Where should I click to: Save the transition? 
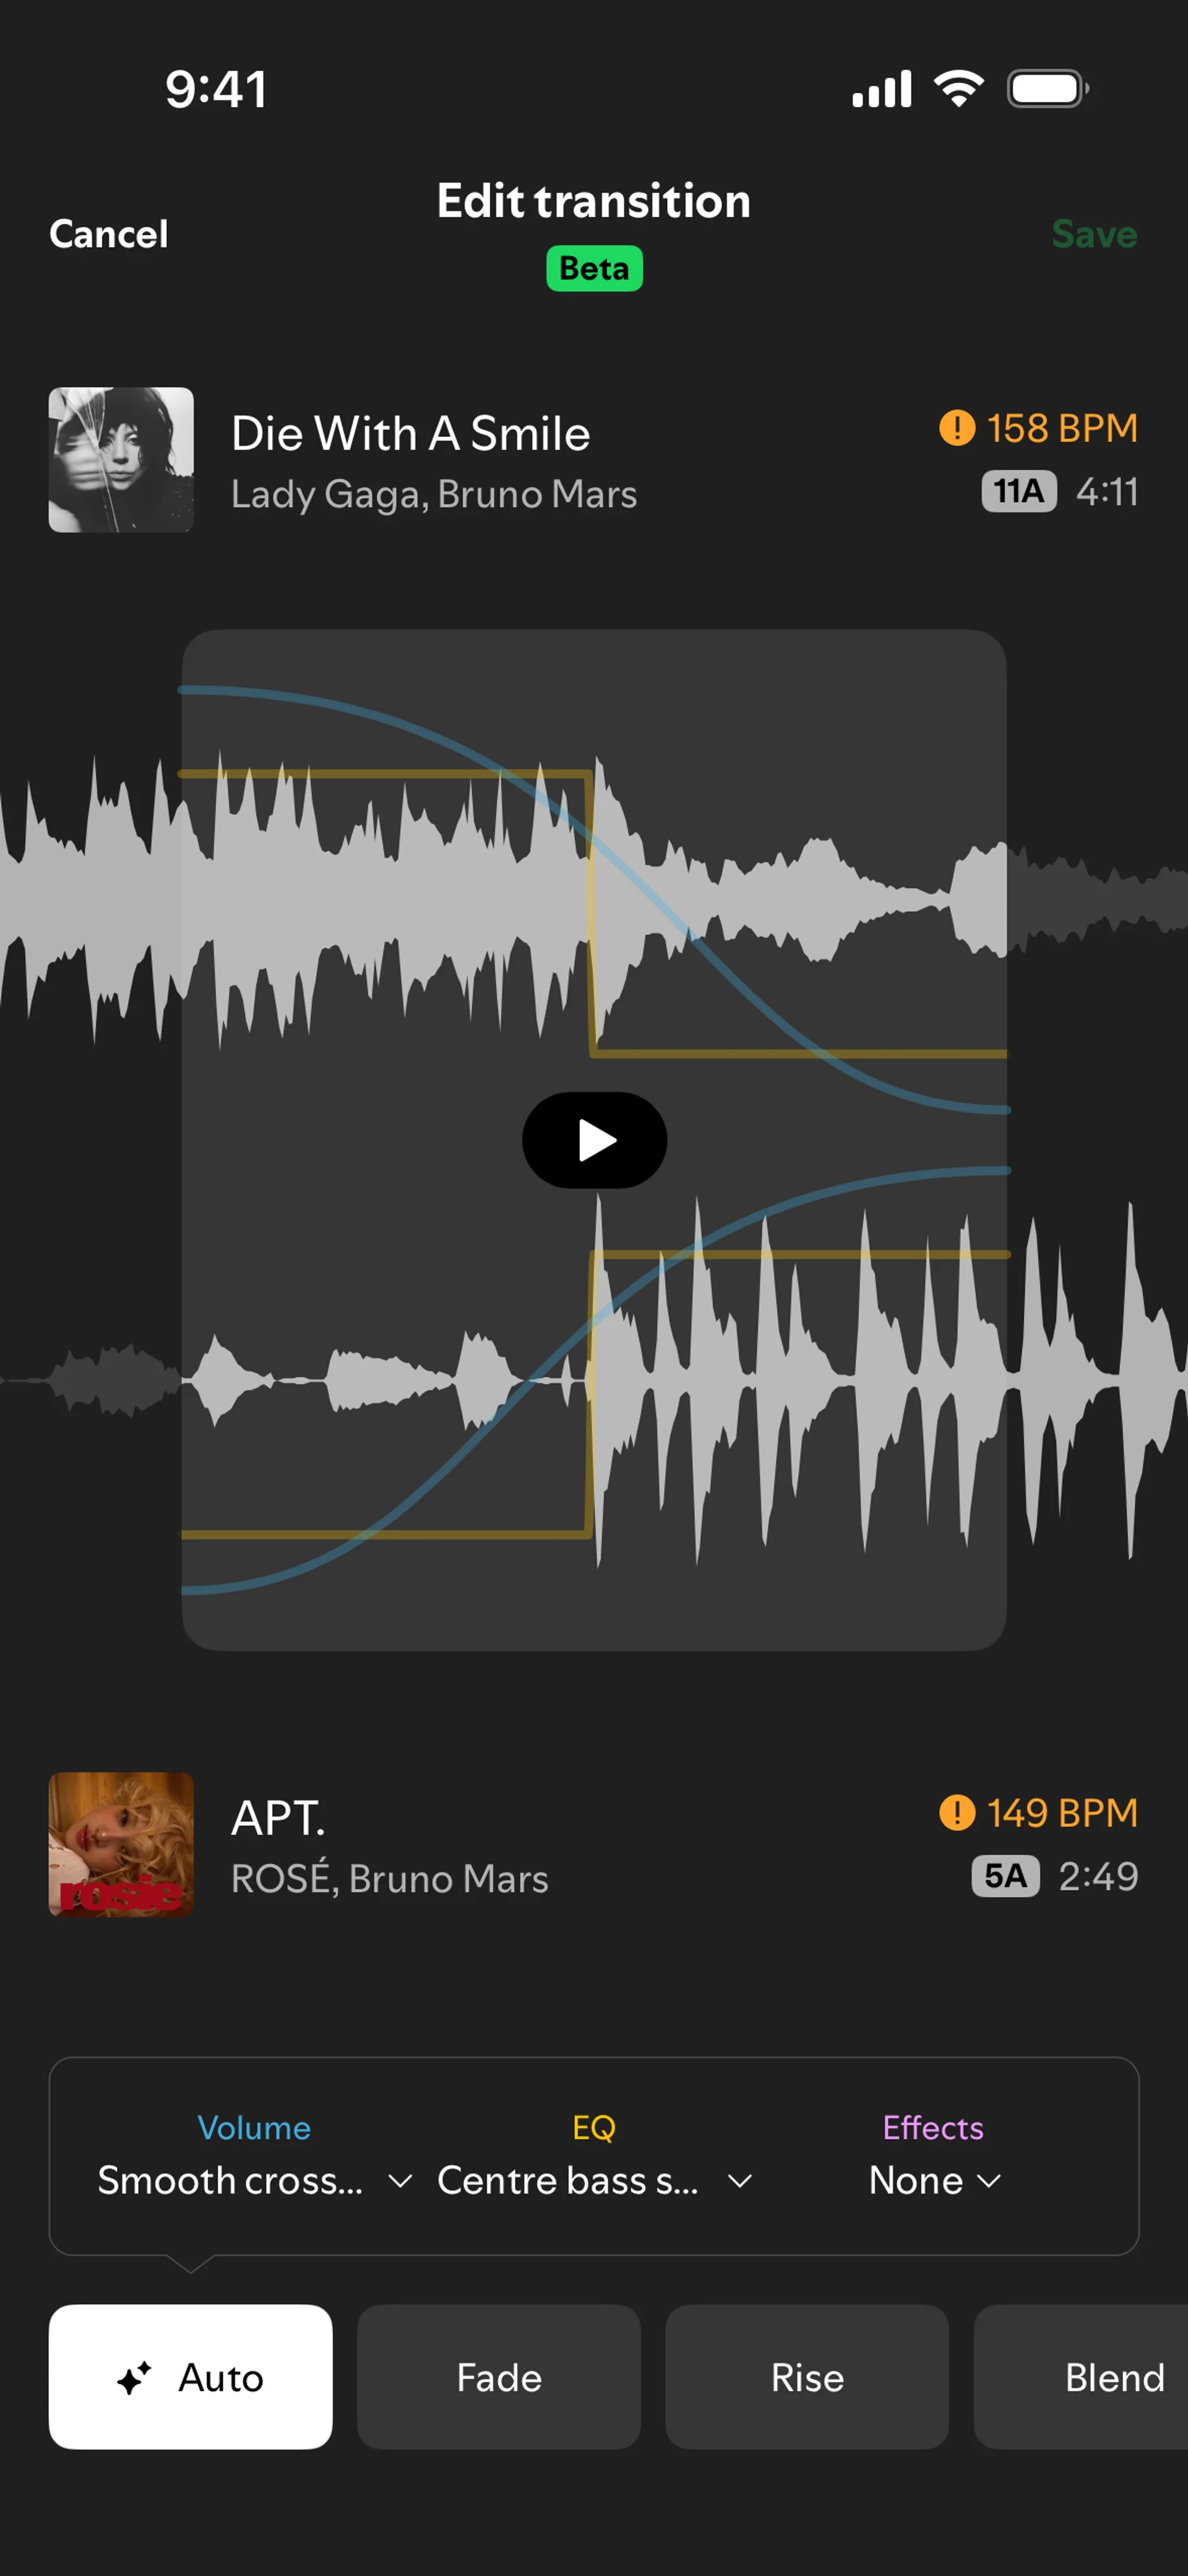pos(1094,234)
